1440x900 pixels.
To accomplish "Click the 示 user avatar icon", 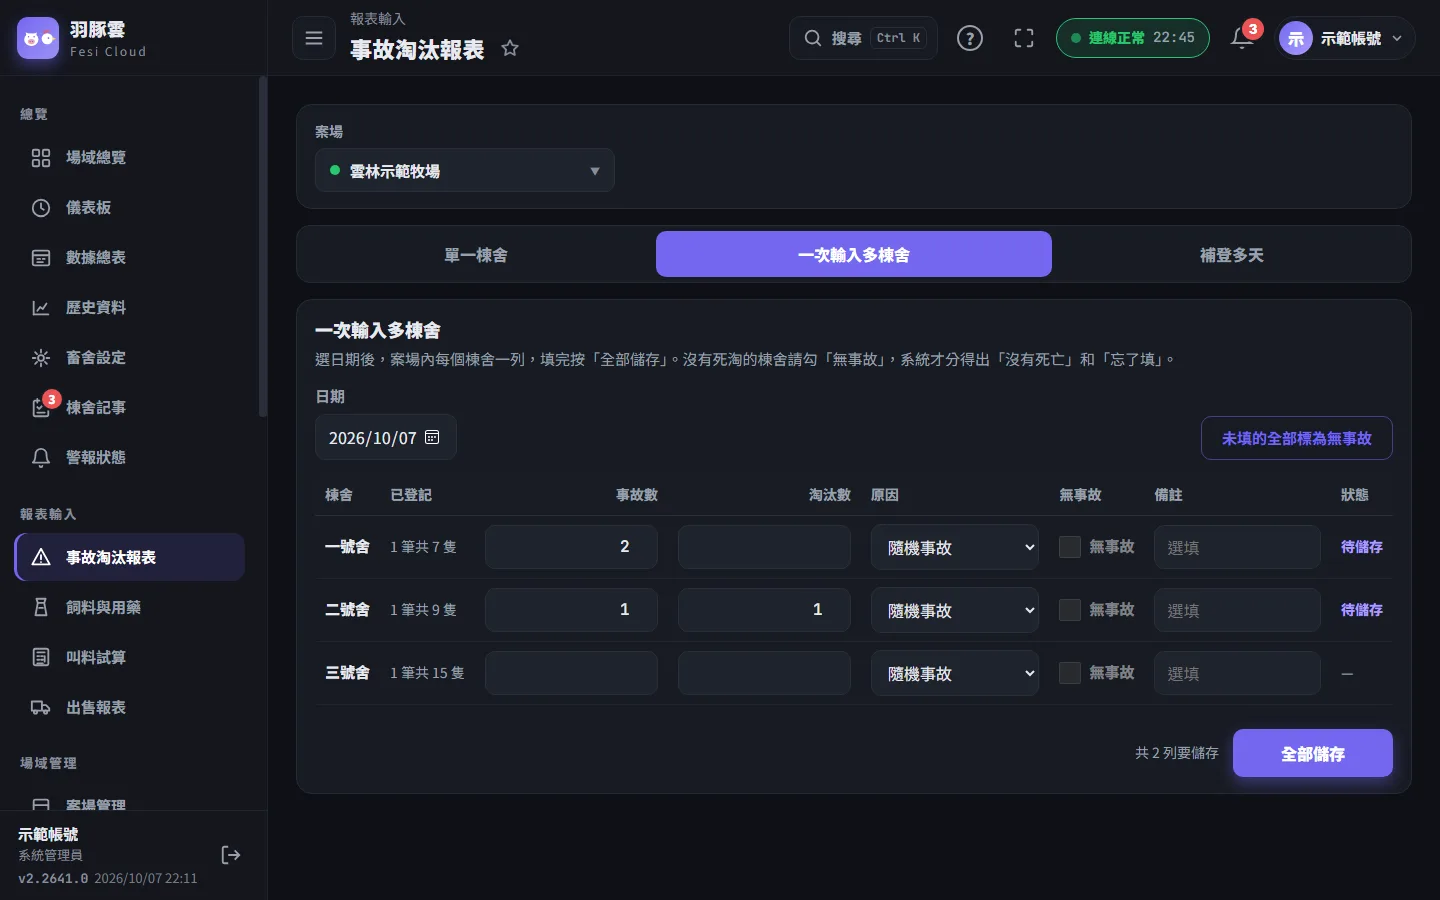I will point(1296,38).
